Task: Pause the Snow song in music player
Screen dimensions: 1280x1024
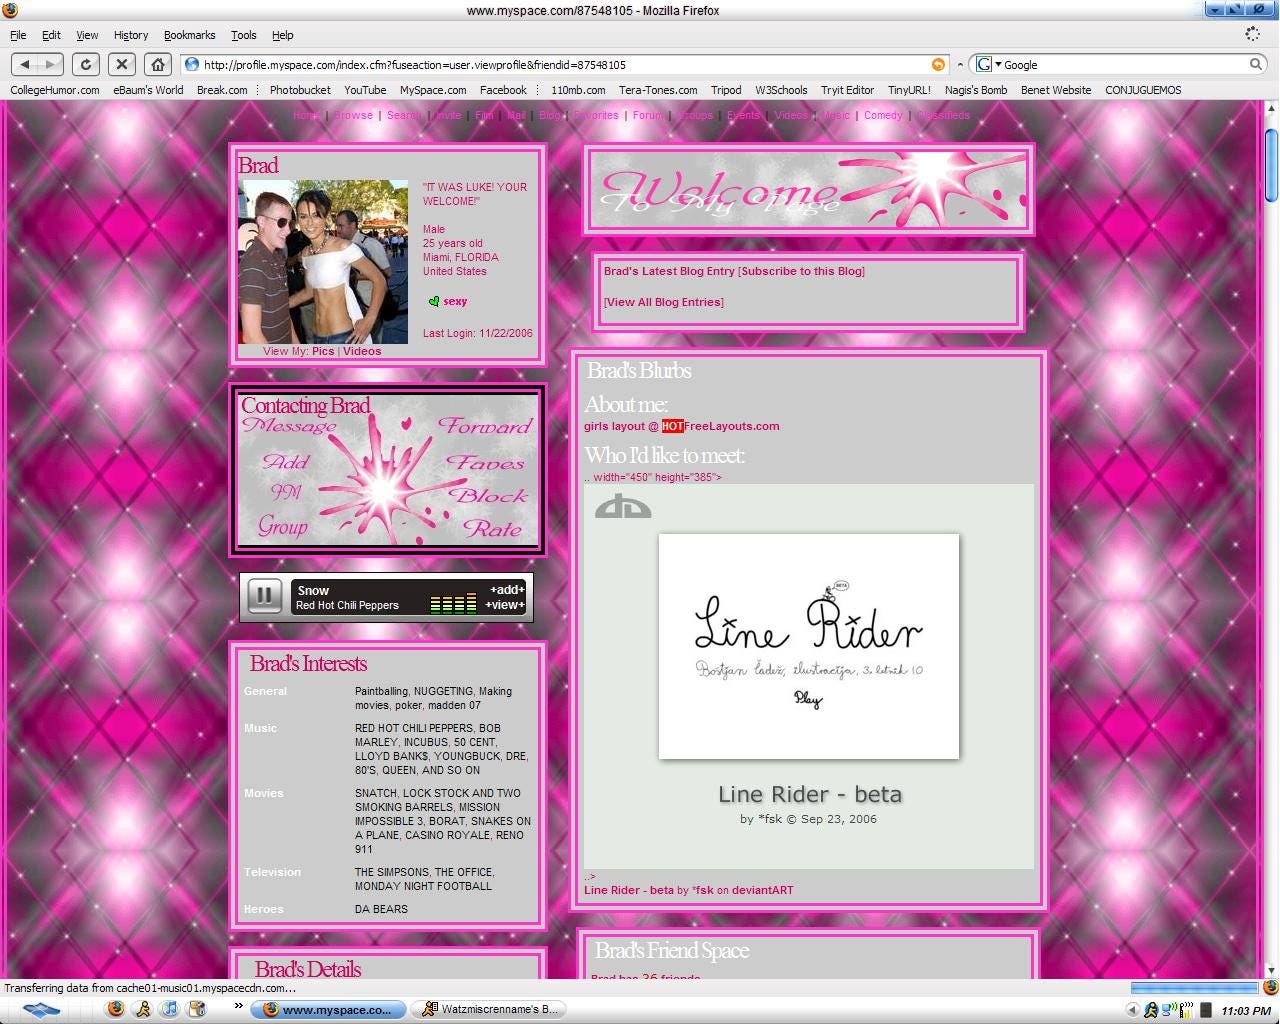Action: pyautogui.click(x=264, y=596)
